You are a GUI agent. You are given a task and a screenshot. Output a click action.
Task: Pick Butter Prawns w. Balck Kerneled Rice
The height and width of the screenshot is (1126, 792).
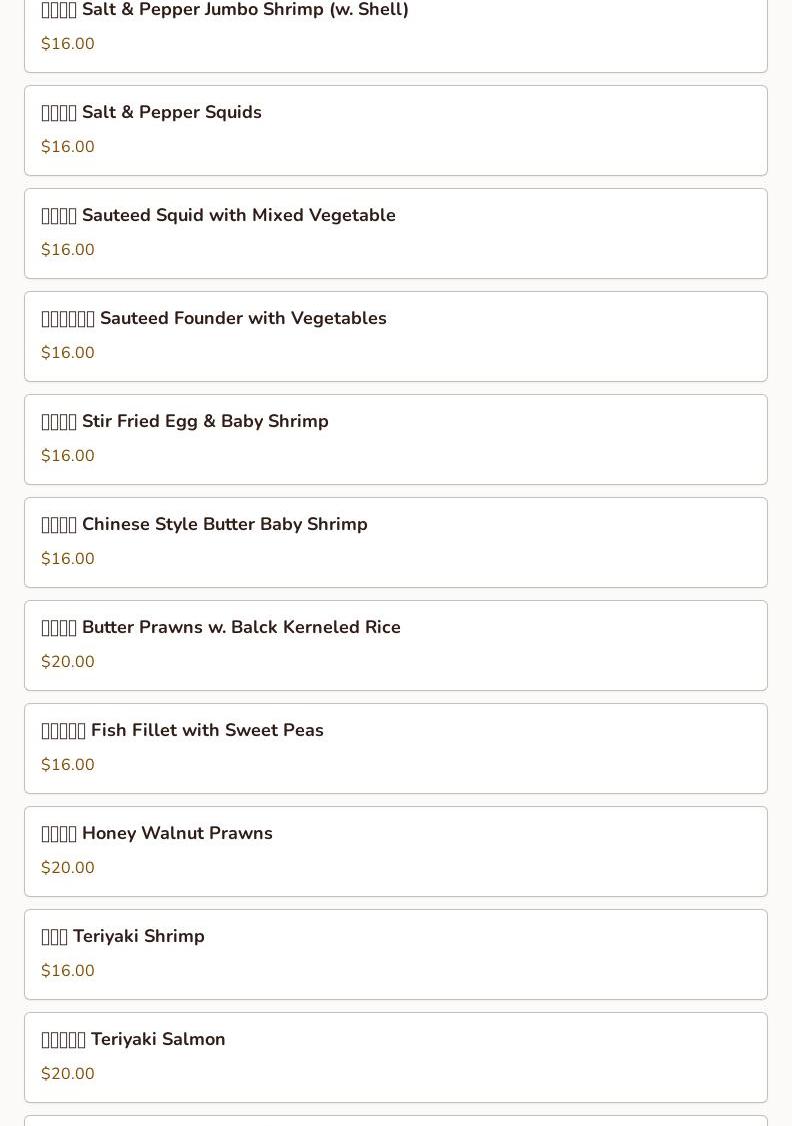(x=240, y=628)
